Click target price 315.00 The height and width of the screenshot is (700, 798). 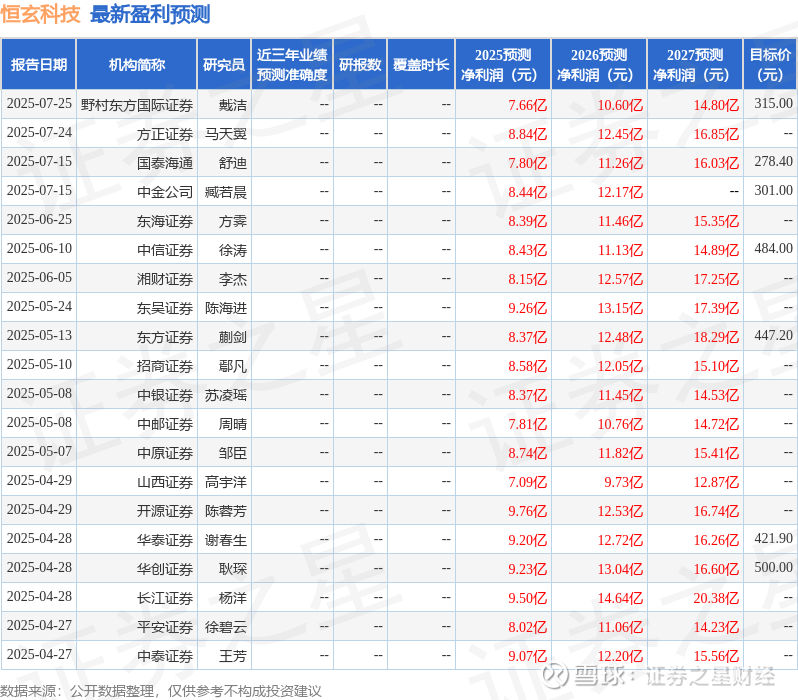774,103
